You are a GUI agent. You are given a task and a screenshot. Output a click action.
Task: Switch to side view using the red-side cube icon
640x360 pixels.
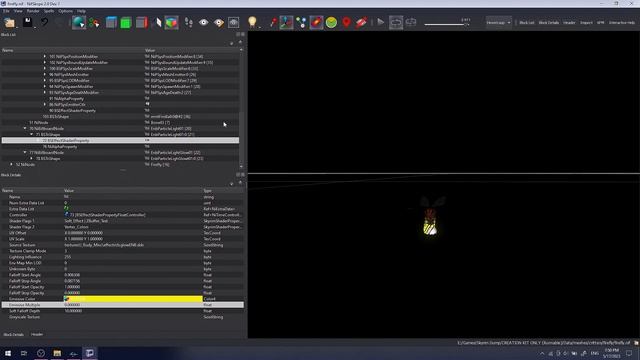point(141,22)
